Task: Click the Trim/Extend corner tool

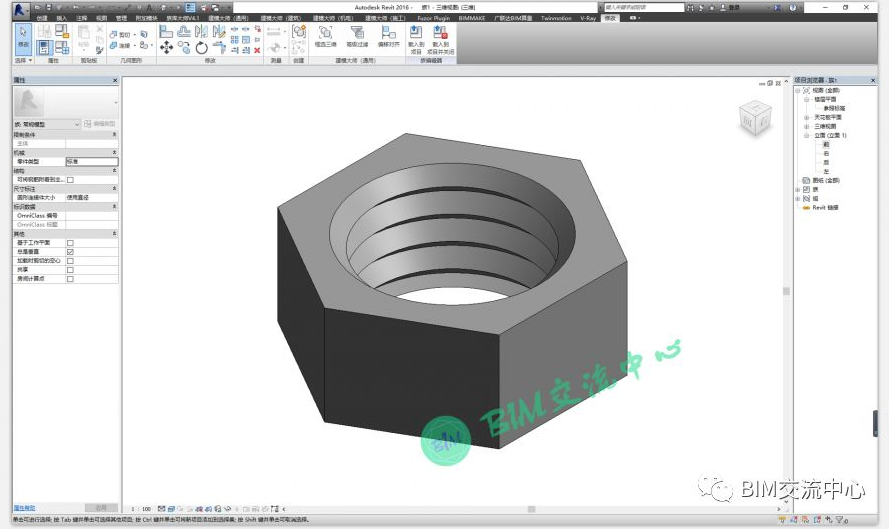Action: coord(219,49)
